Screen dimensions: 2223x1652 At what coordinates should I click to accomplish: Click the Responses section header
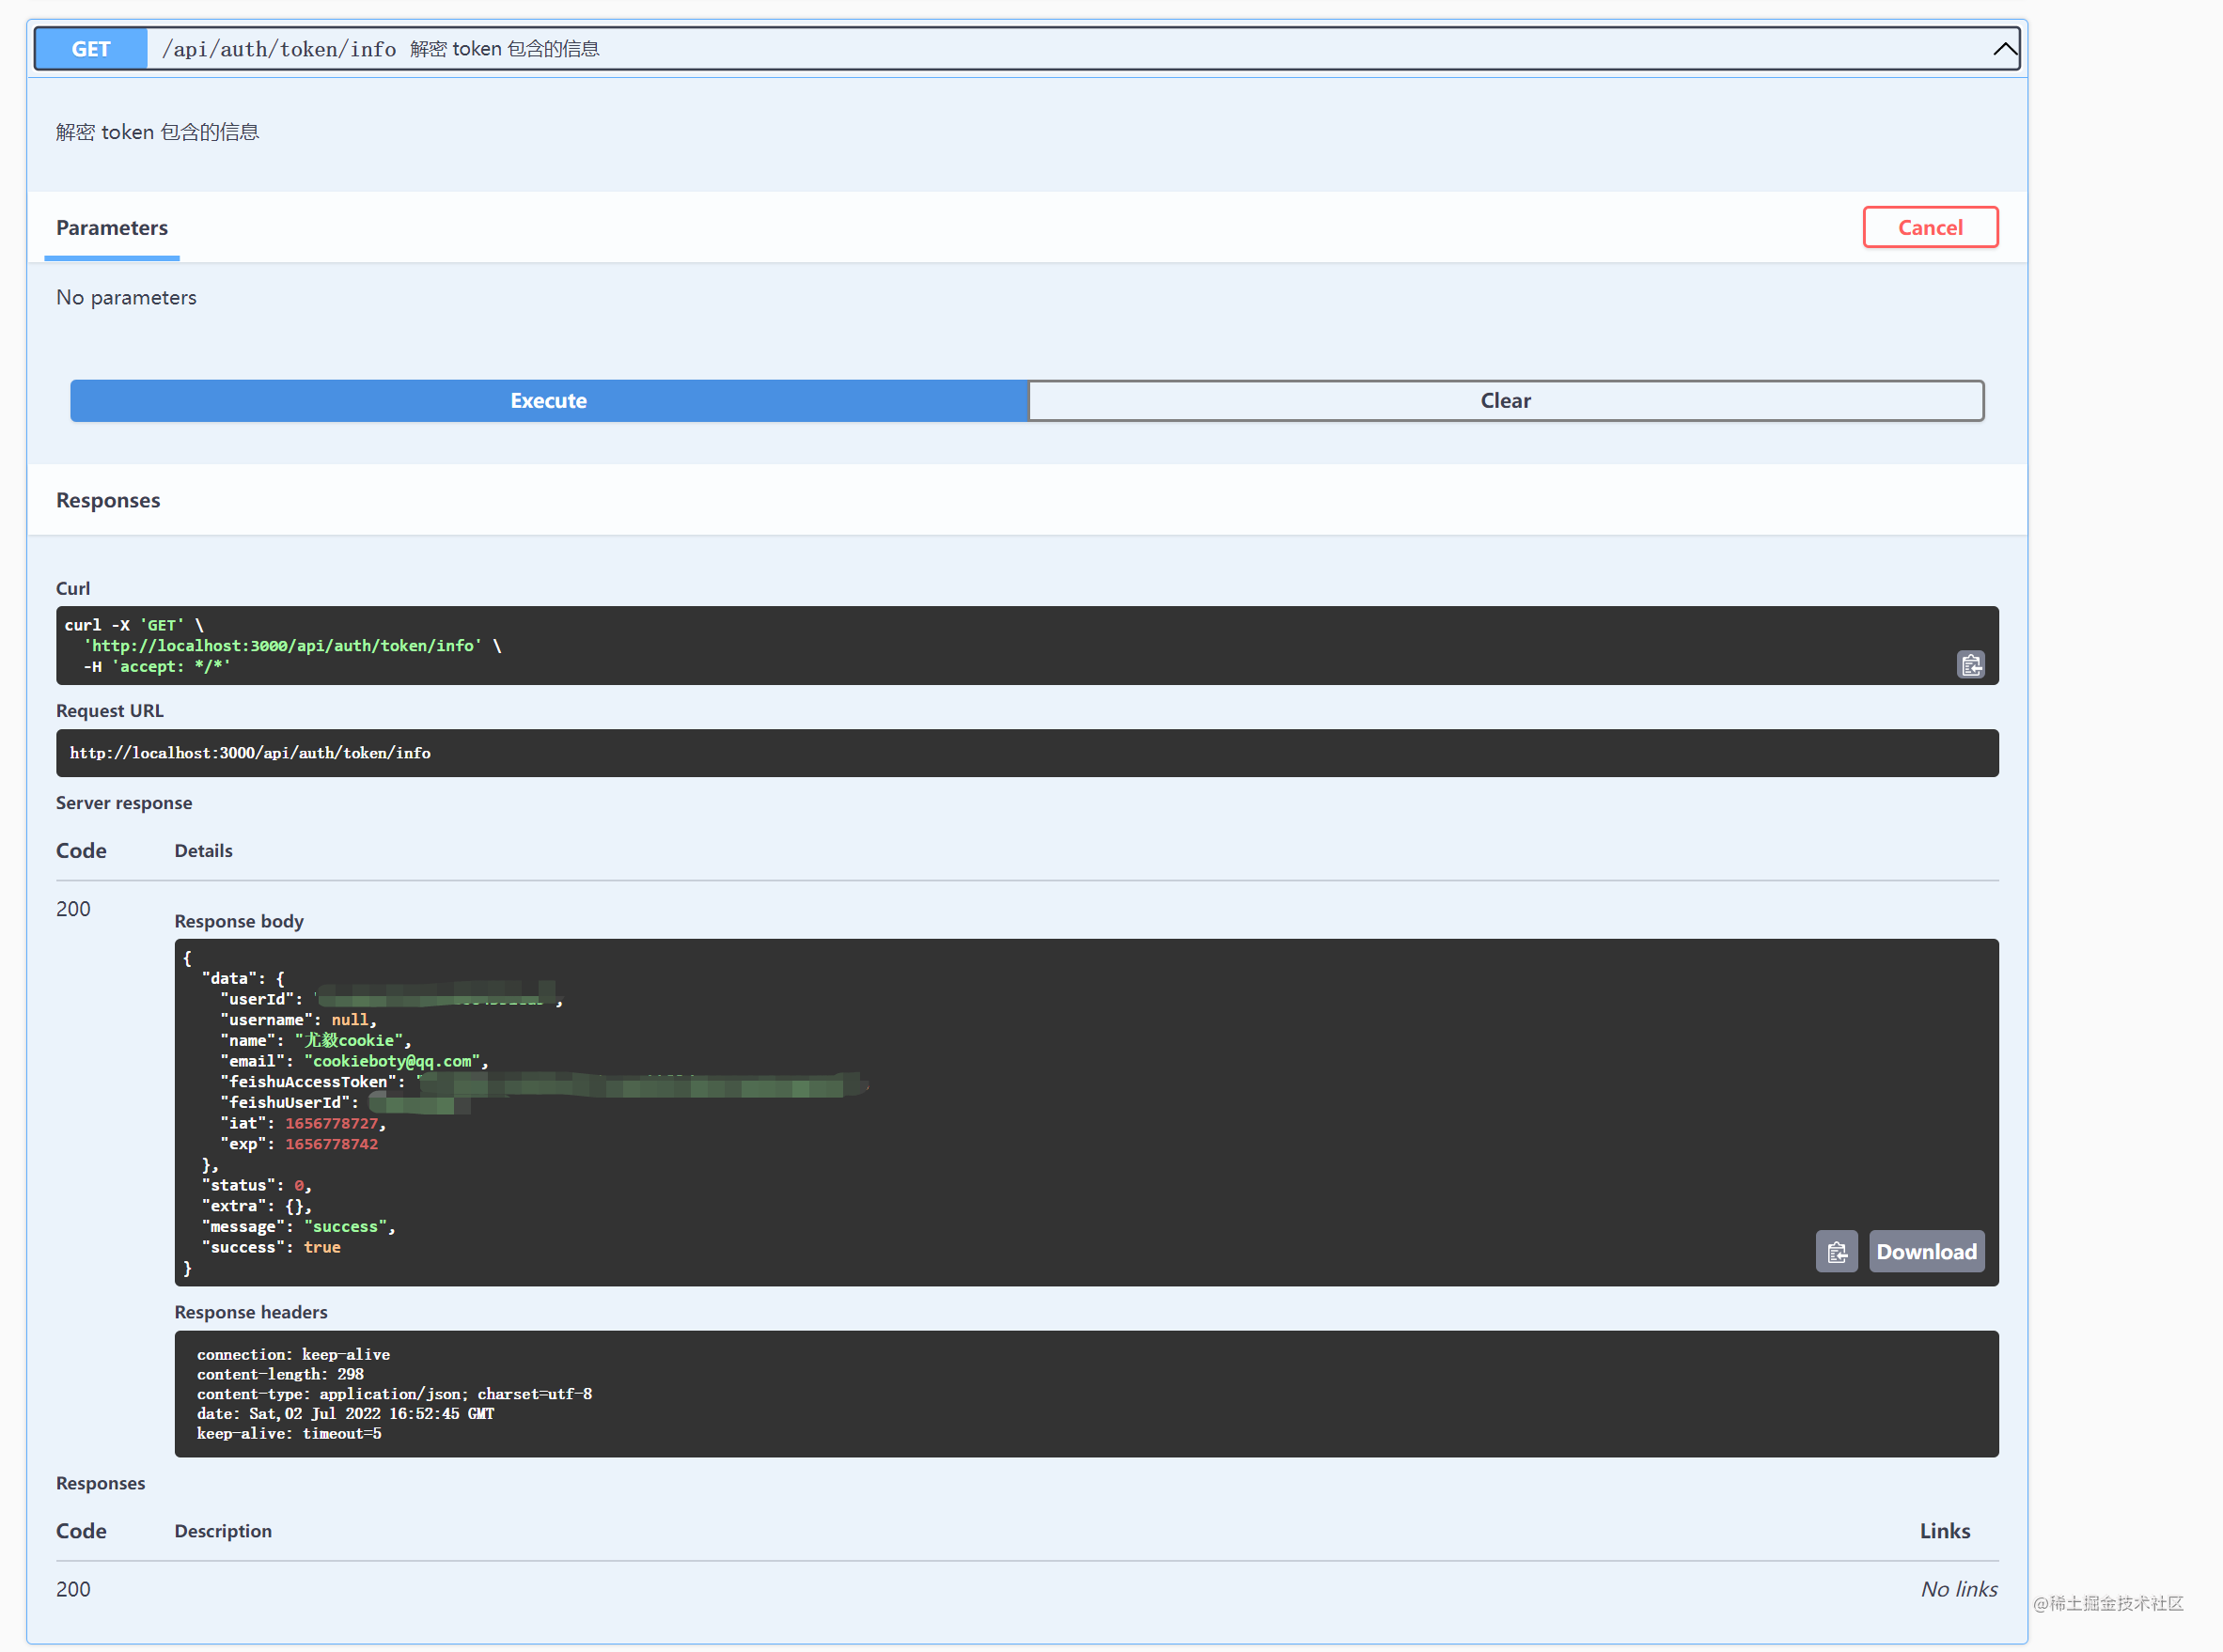(108, 500)
